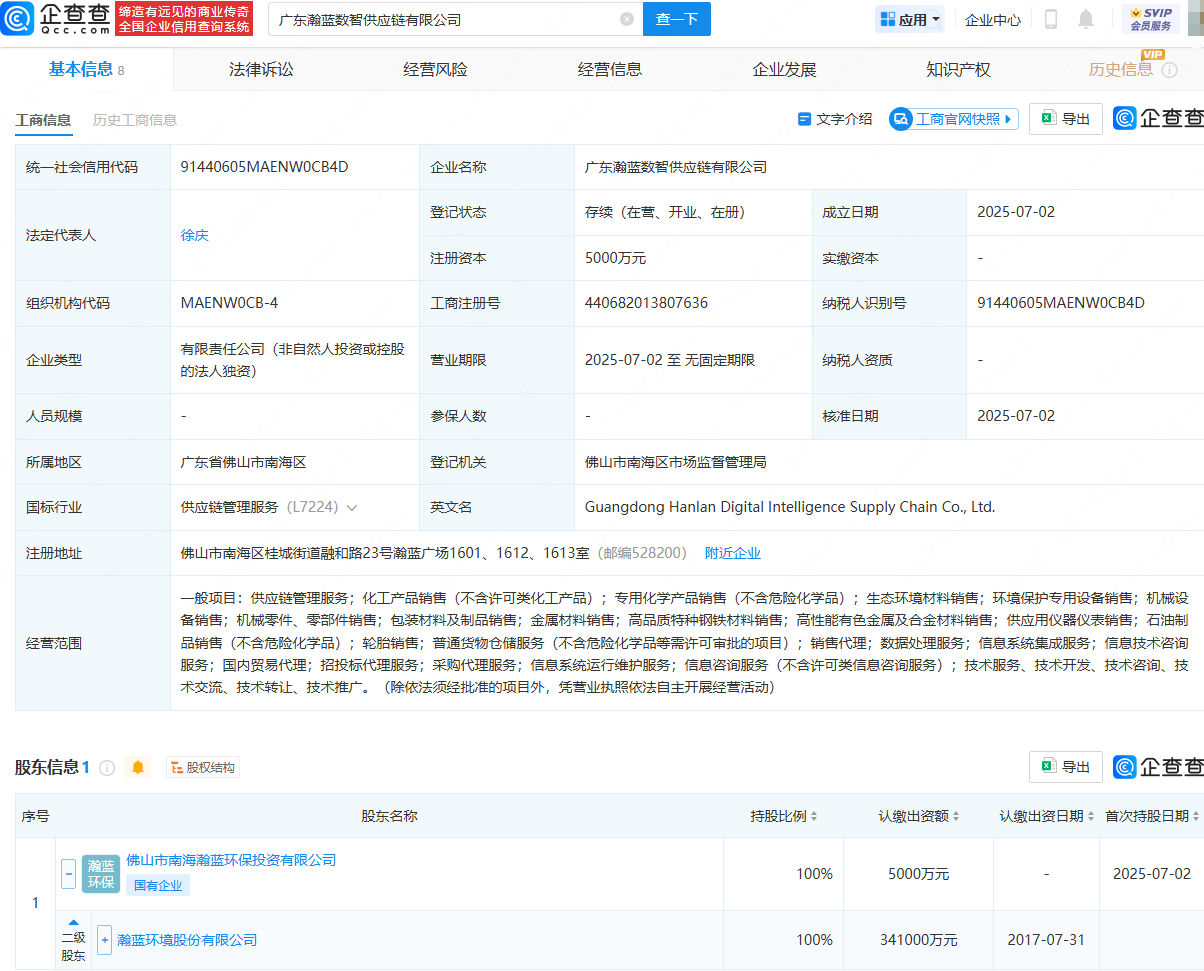Viewport: 1204px width, 971px height.
Task: Expand the 瀚蓝环境股份有限公司 row
Action: [x=104, y=940]
